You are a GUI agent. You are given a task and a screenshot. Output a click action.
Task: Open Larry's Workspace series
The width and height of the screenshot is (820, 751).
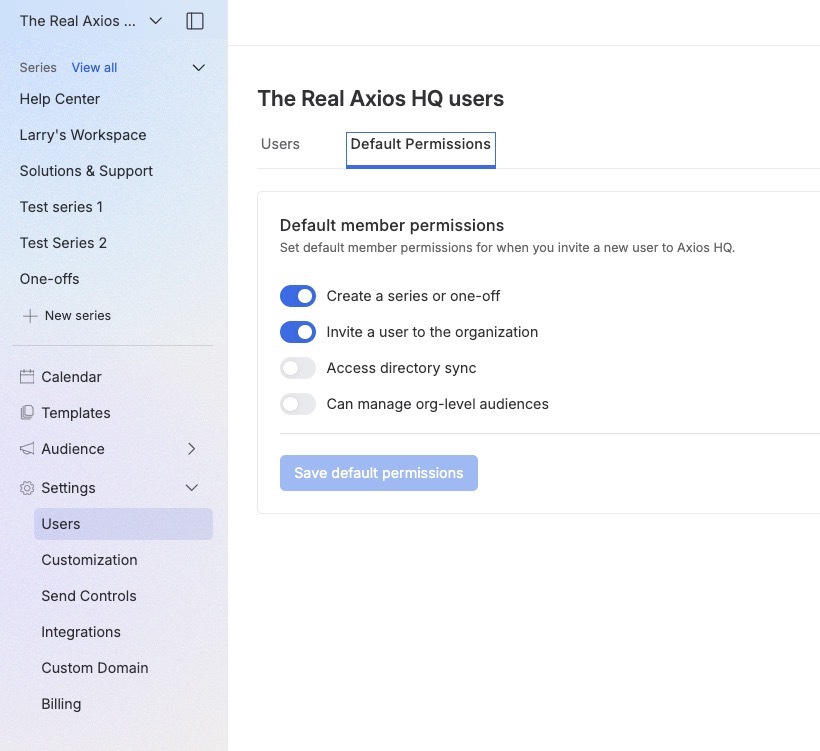pos(83,135)
